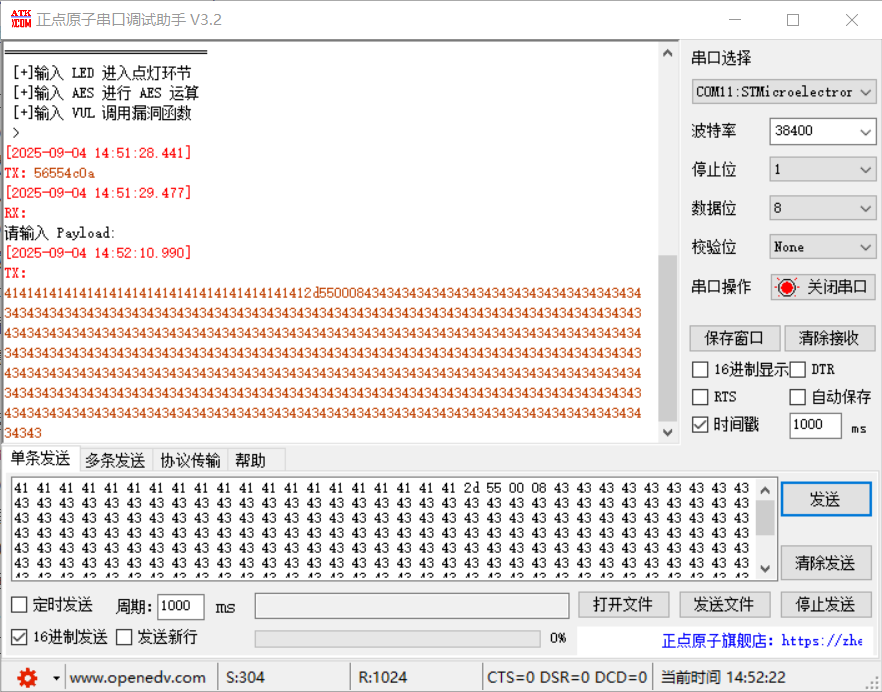
Task: Click receive window scroll-up arrow
Action: click(x=668, y=53)
